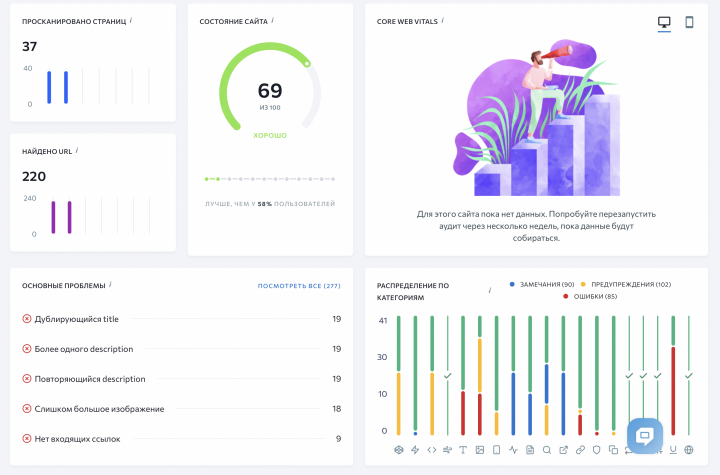Viewport: 720px width, 475px height.
Task: Click the found URL value 220
Action: (34, 176)
